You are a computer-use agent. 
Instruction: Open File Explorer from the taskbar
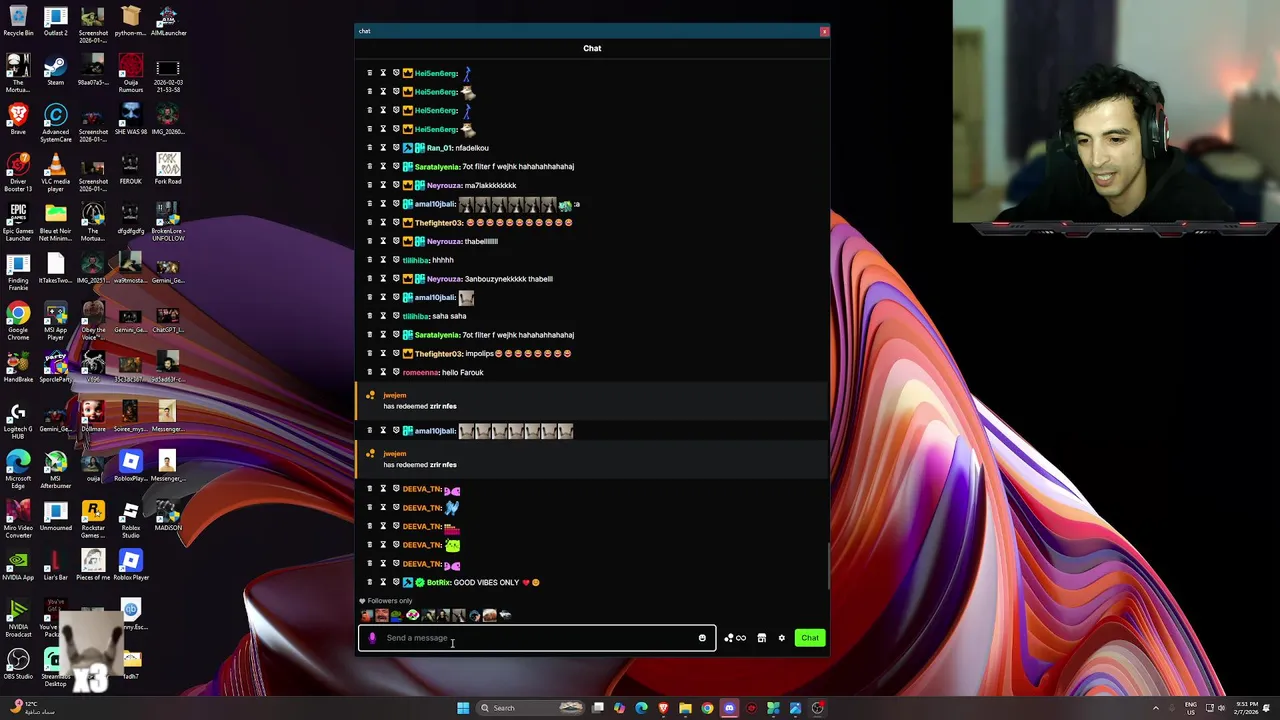coord(685,708)
